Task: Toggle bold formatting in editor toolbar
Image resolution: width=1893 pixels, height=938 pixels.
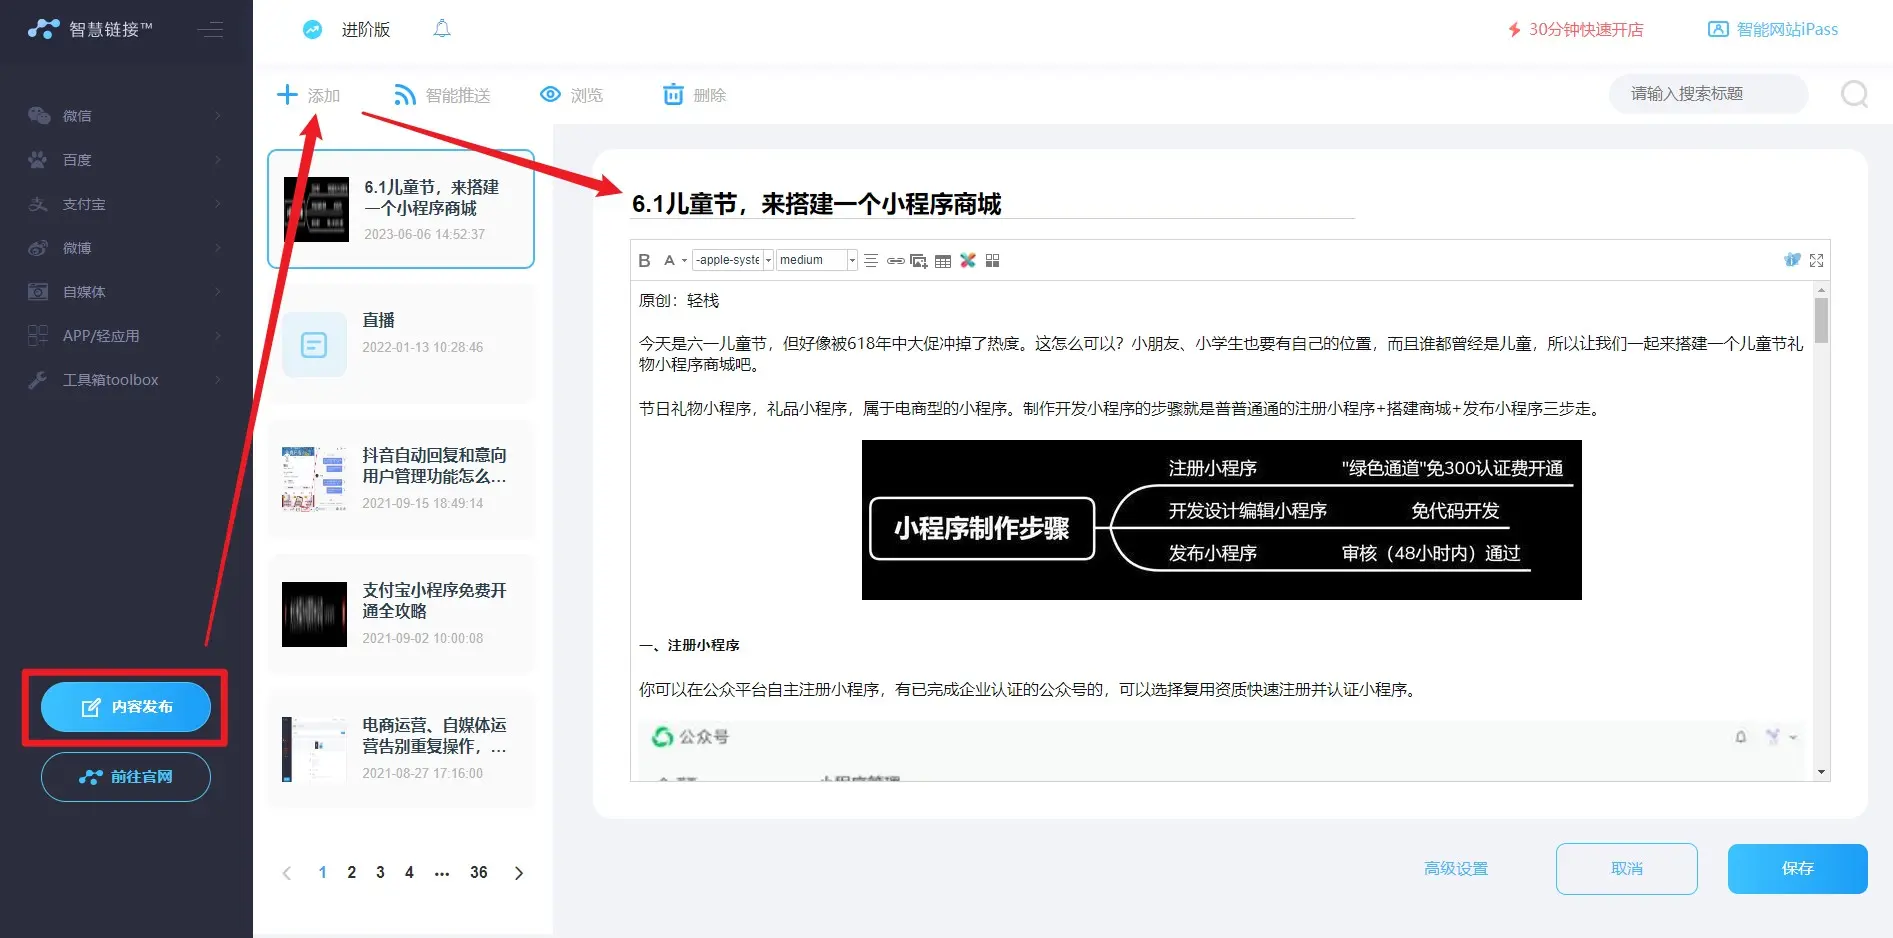Action: pos(644,261)
